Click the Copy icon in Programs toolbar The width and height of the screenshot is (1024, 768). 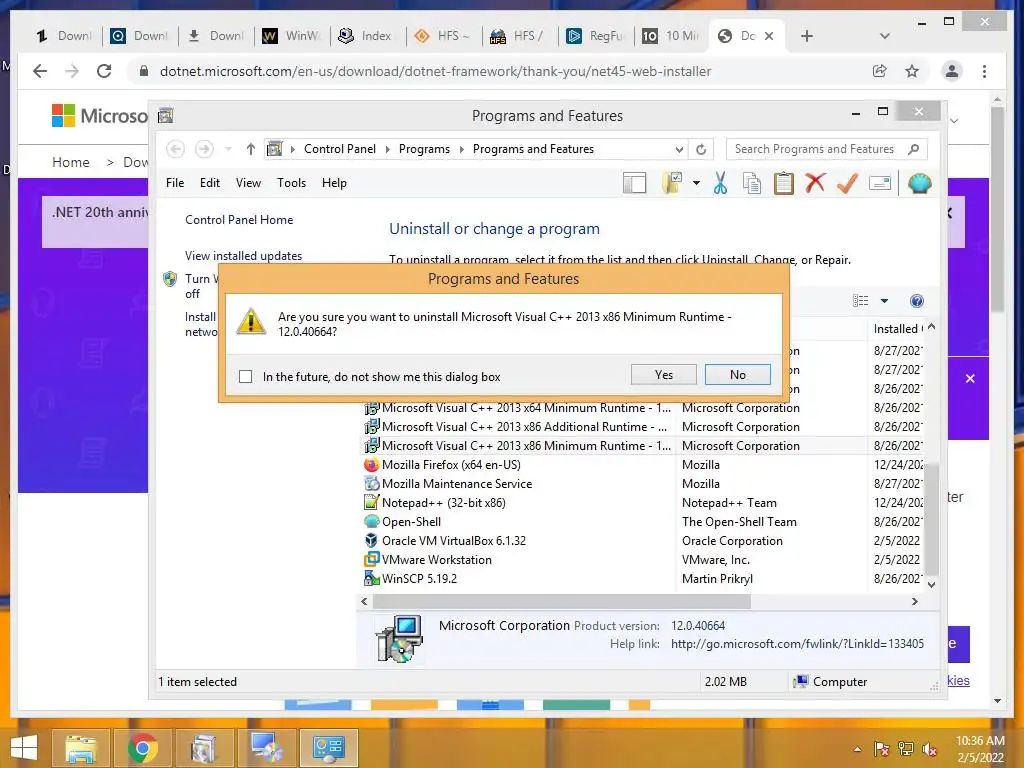point(752,184)
